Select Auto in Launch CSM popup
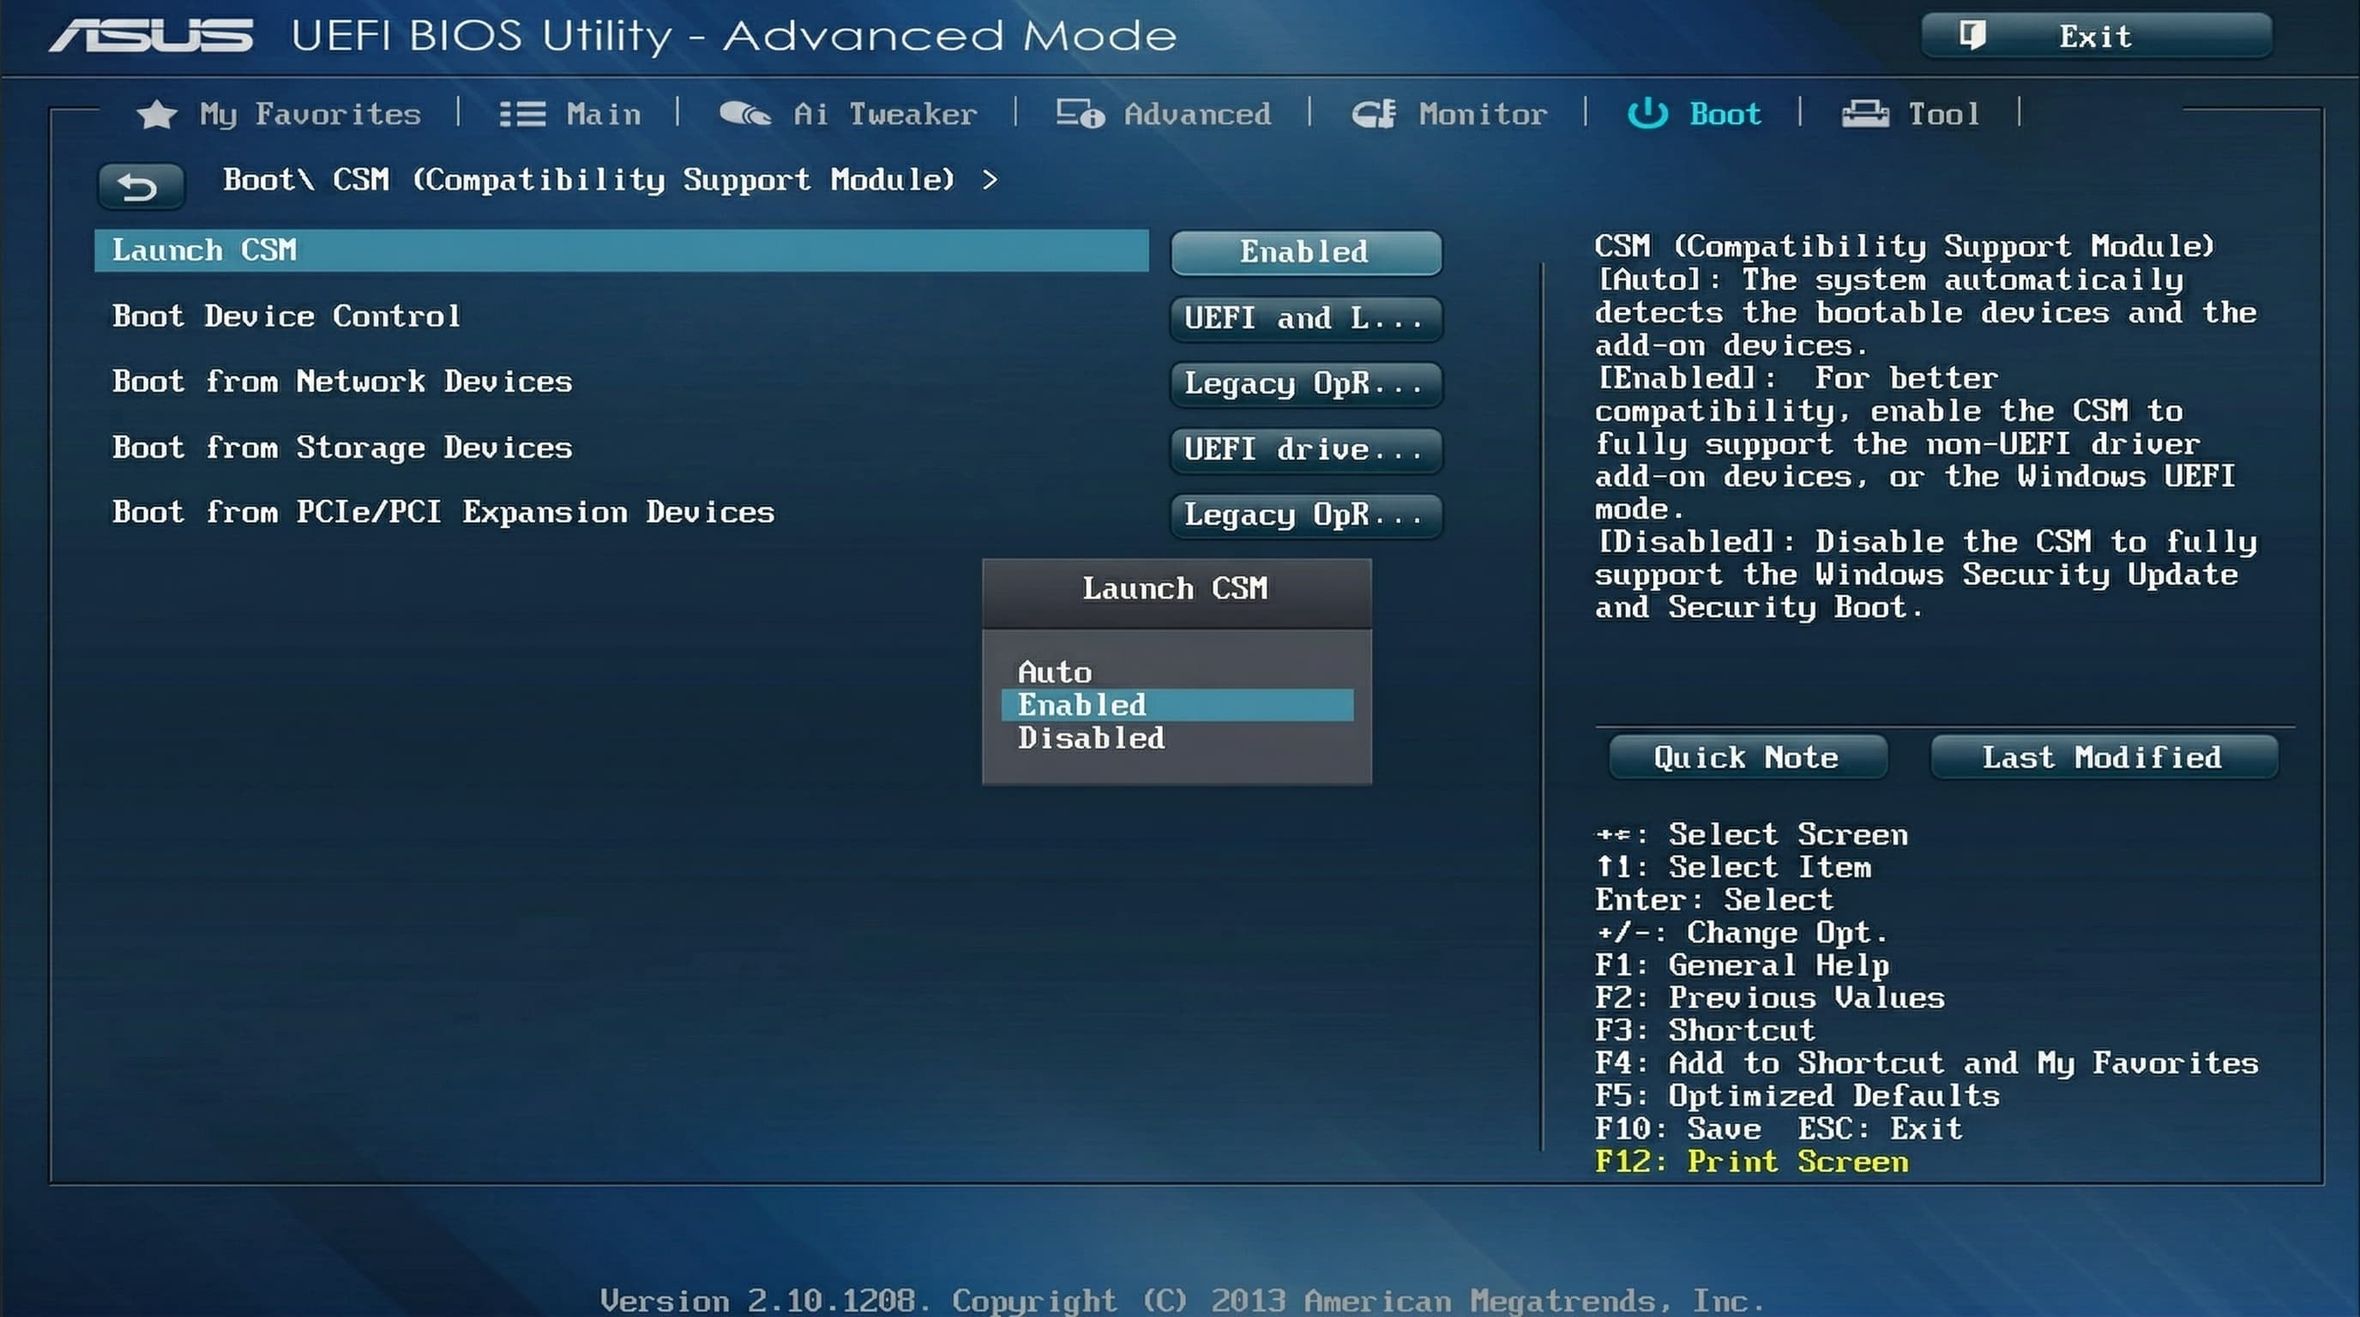 pos(1055,672)
